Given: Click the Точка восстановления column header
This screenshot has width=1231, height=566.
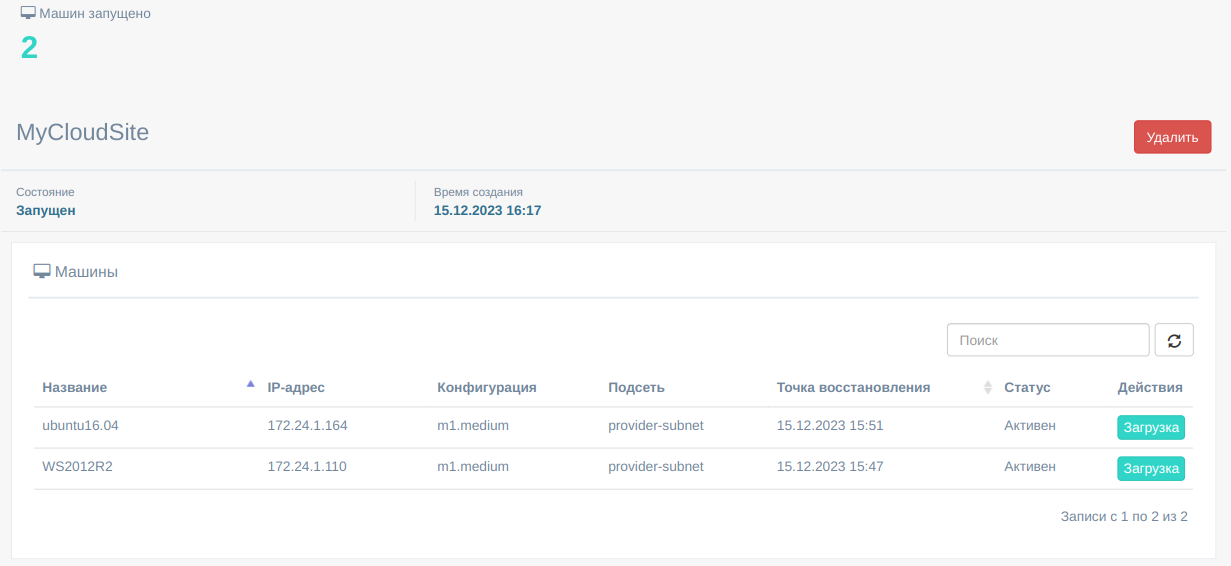Looking at the screenshot, I should tap(853, 387).
